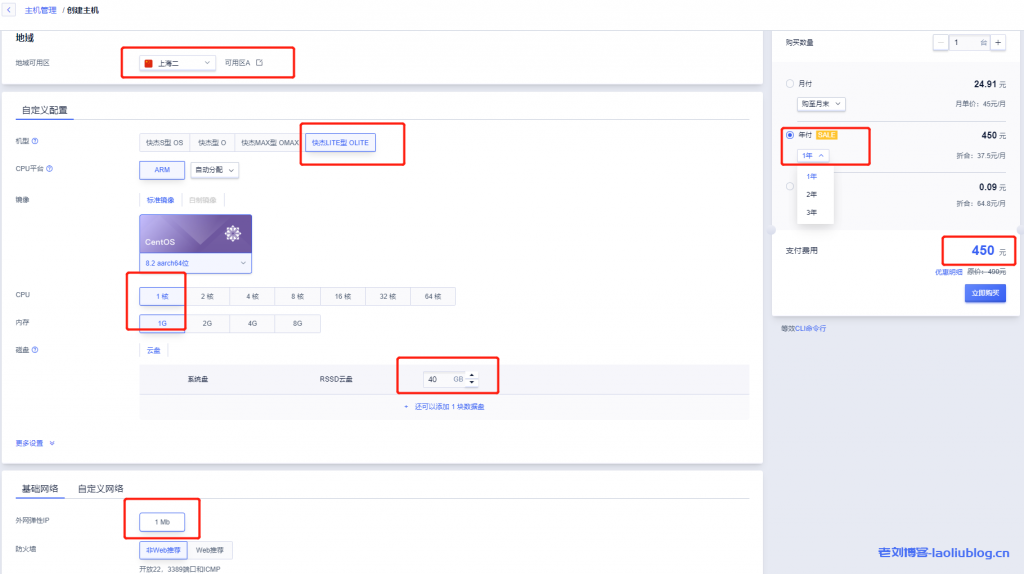Click the back arrow icon beside 主机管理

pos(9,10)
